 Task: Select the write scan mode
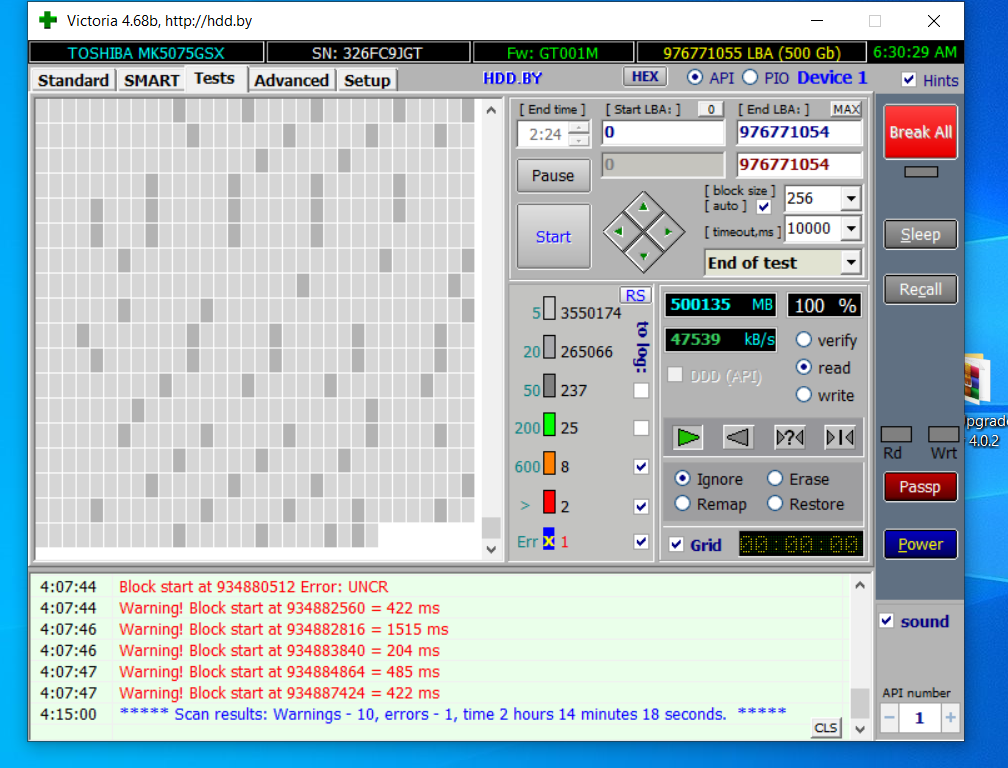point(804,394)
